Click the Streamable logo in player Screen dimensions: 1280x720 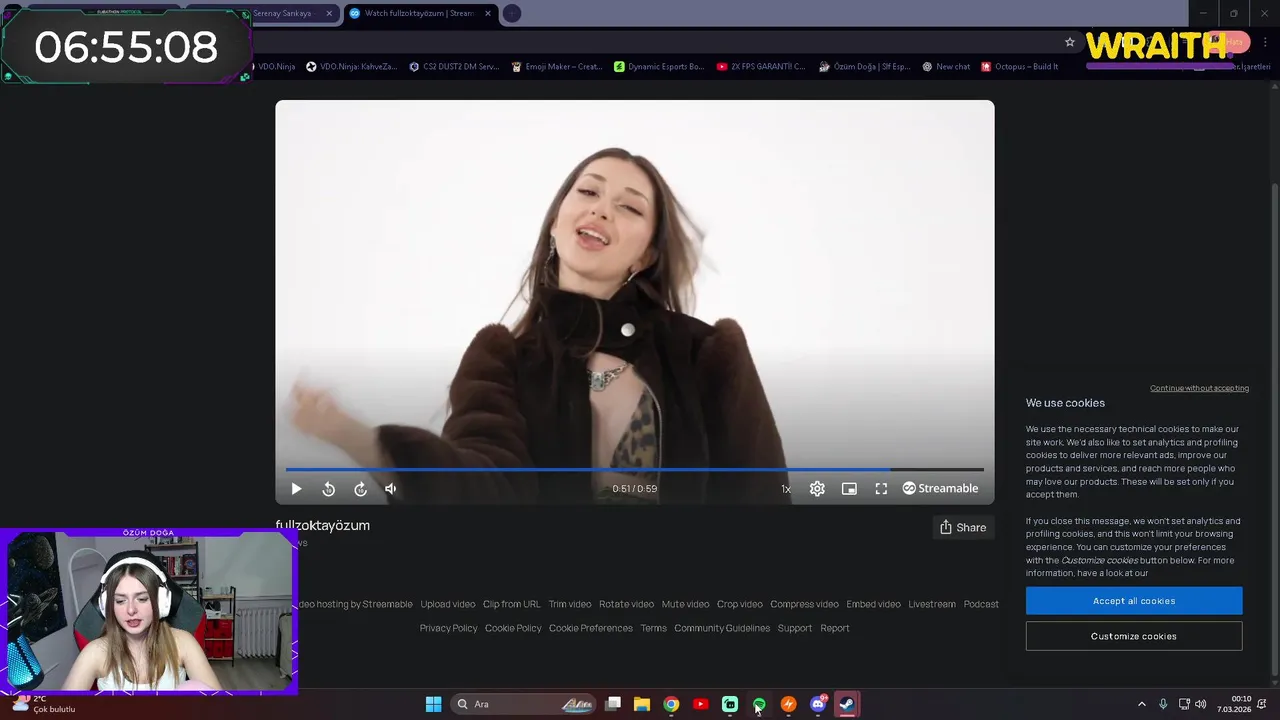point(940,488)
